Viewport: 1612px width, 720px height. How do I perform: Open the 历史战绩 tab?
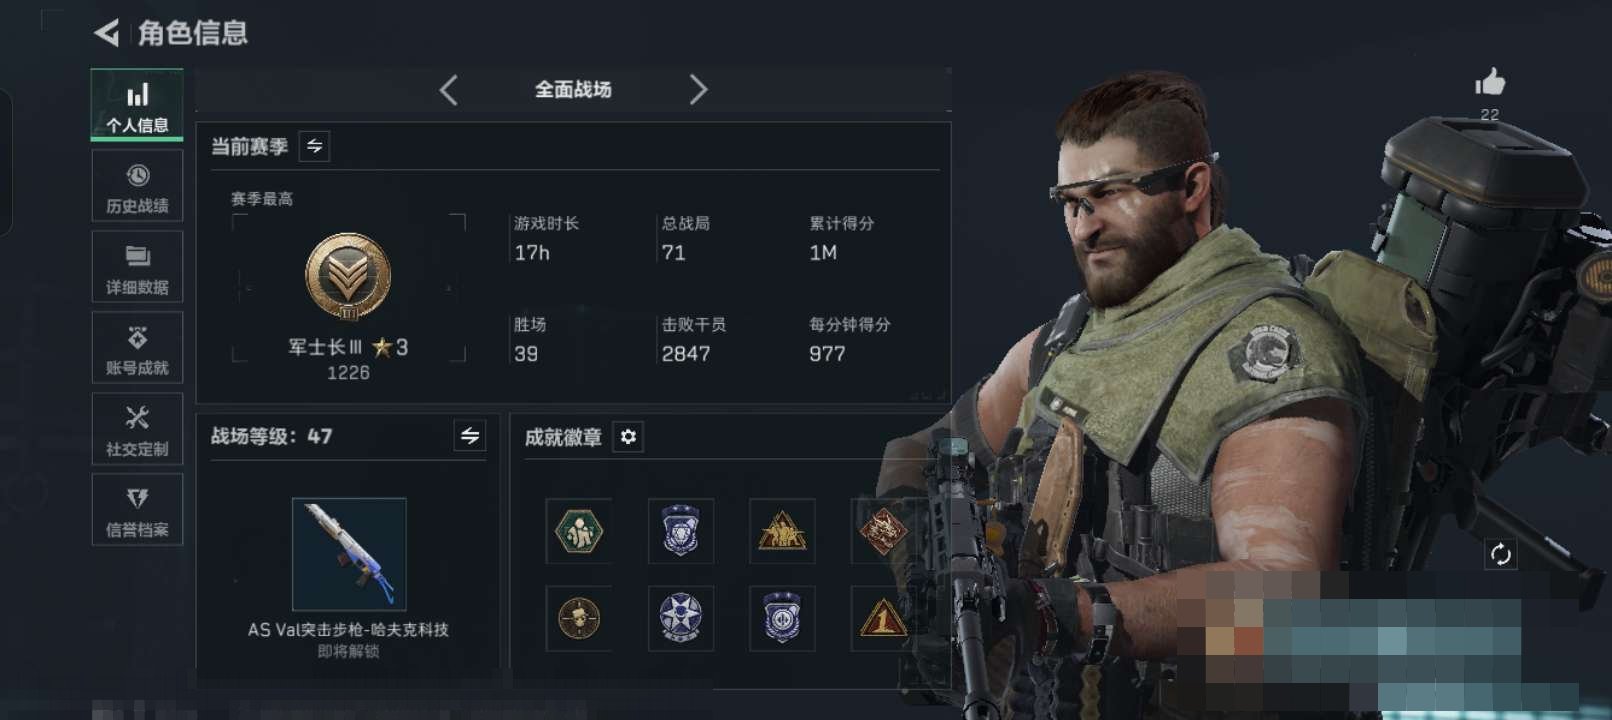point(137,187)
